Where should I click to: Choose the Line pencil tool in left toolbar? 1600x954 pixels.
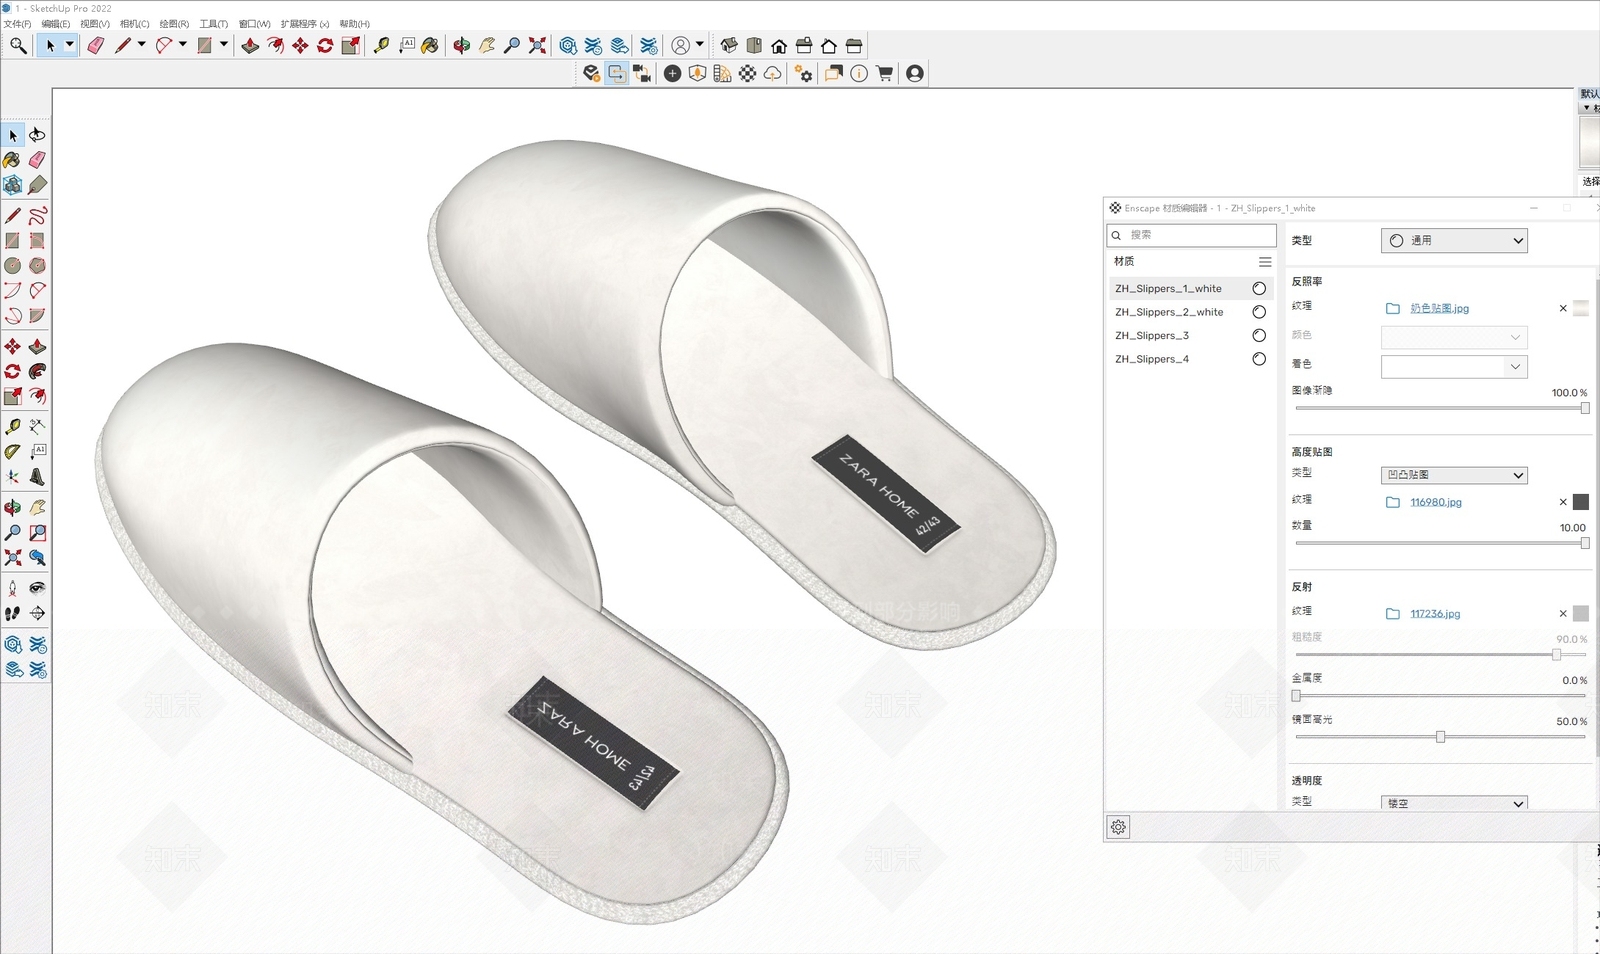coord(12,215)
